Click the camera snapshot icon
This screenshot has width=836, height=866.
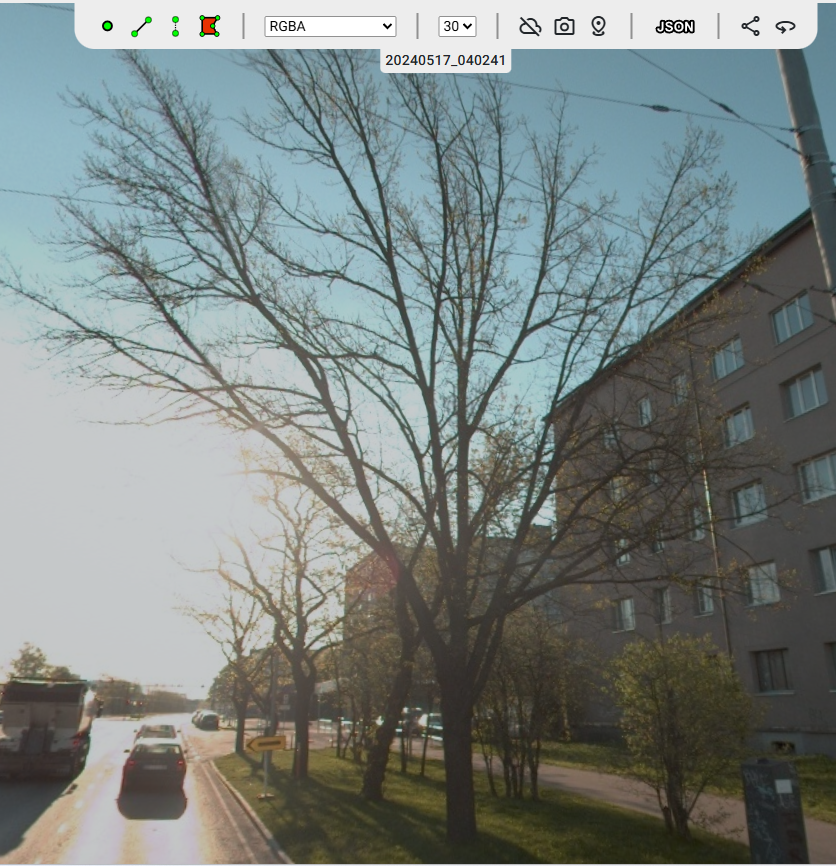[564, 26]
